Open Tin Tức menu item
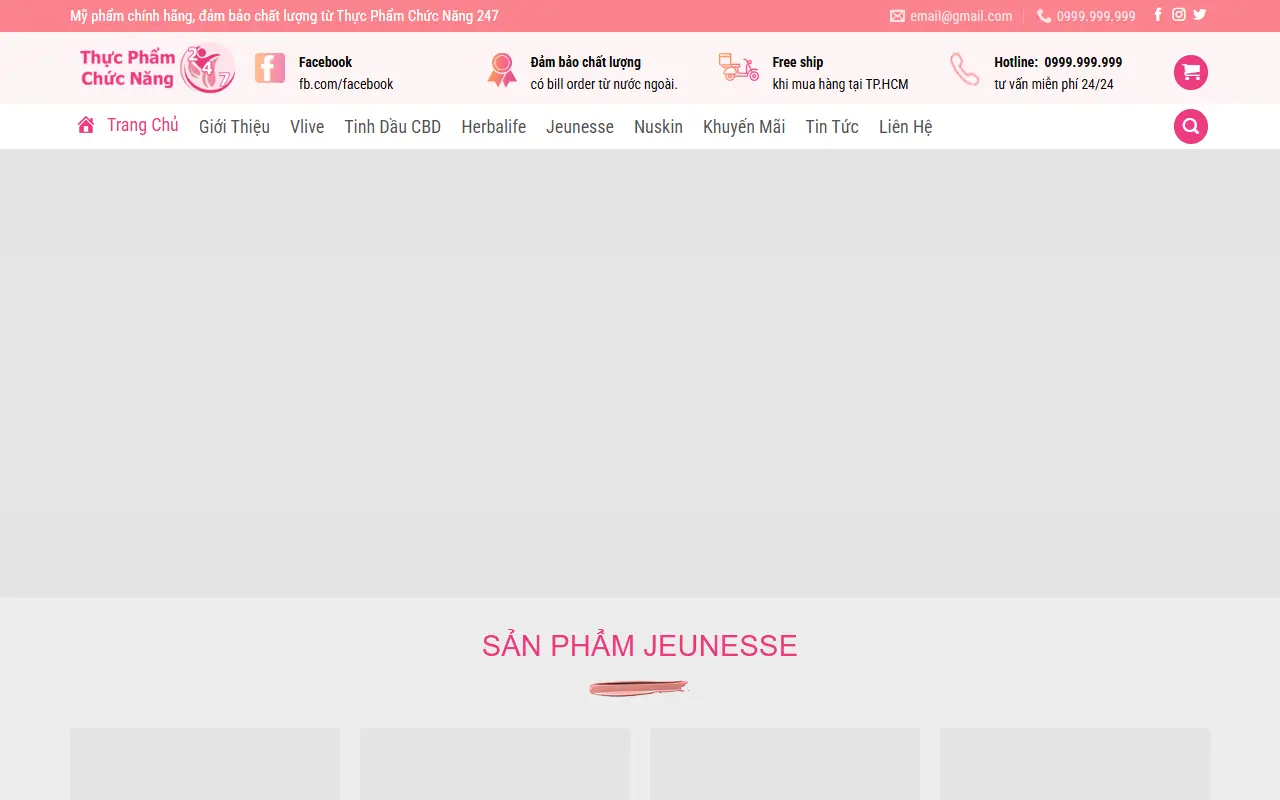Image resolution: width=1280 pixels, height=800 pixels. click(x=832, y=127)
